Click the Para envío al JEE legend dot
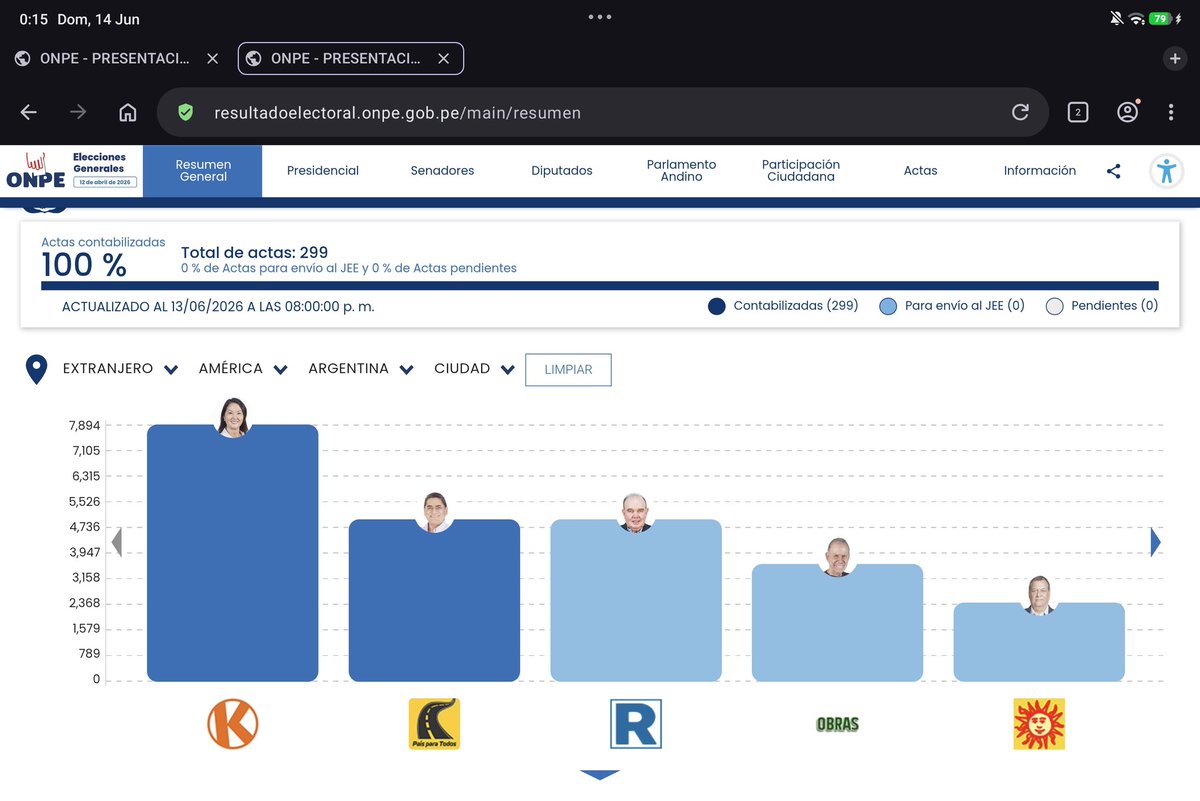The height and width of the screenshot is (801, 1200). tap(888, 306)
